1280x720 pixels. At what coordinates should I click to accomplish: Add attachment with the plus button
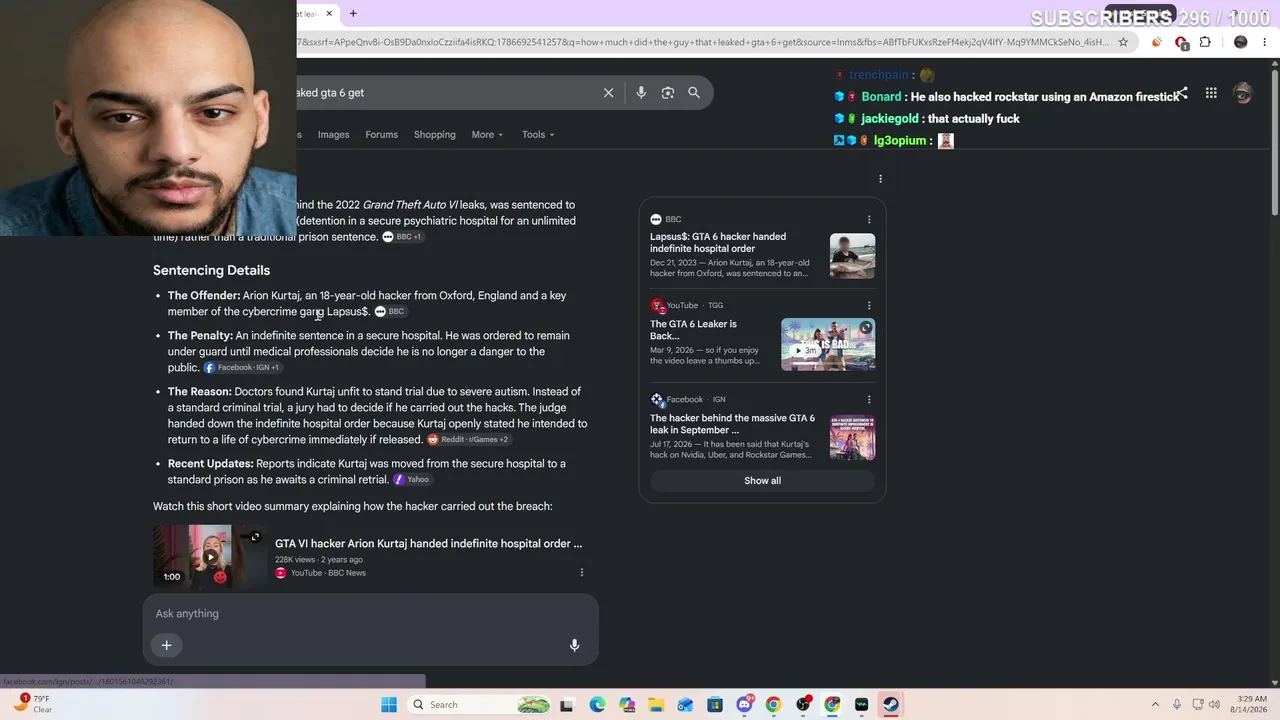167,645
